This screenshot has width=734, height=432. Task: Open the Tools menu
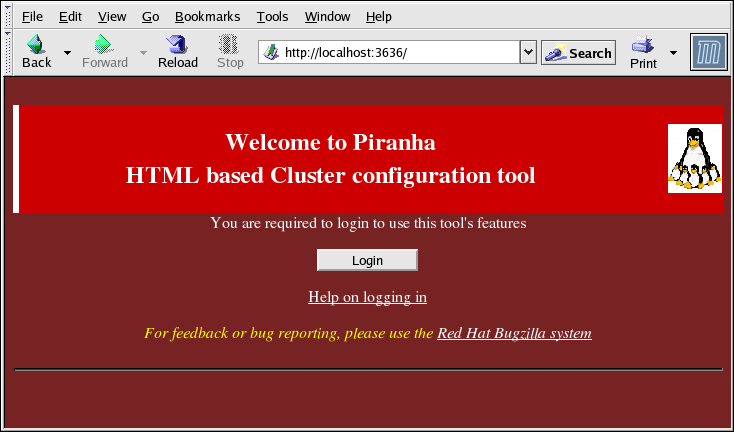[272, 17]
